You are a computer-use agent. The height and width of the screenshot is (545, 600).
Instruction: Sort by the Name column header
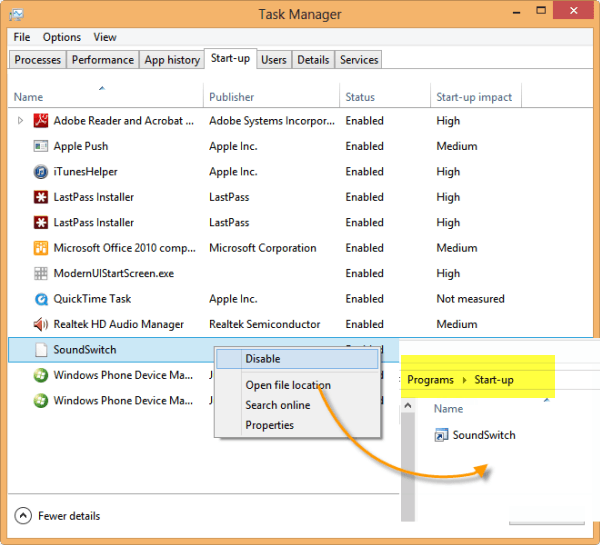(106, 96)
